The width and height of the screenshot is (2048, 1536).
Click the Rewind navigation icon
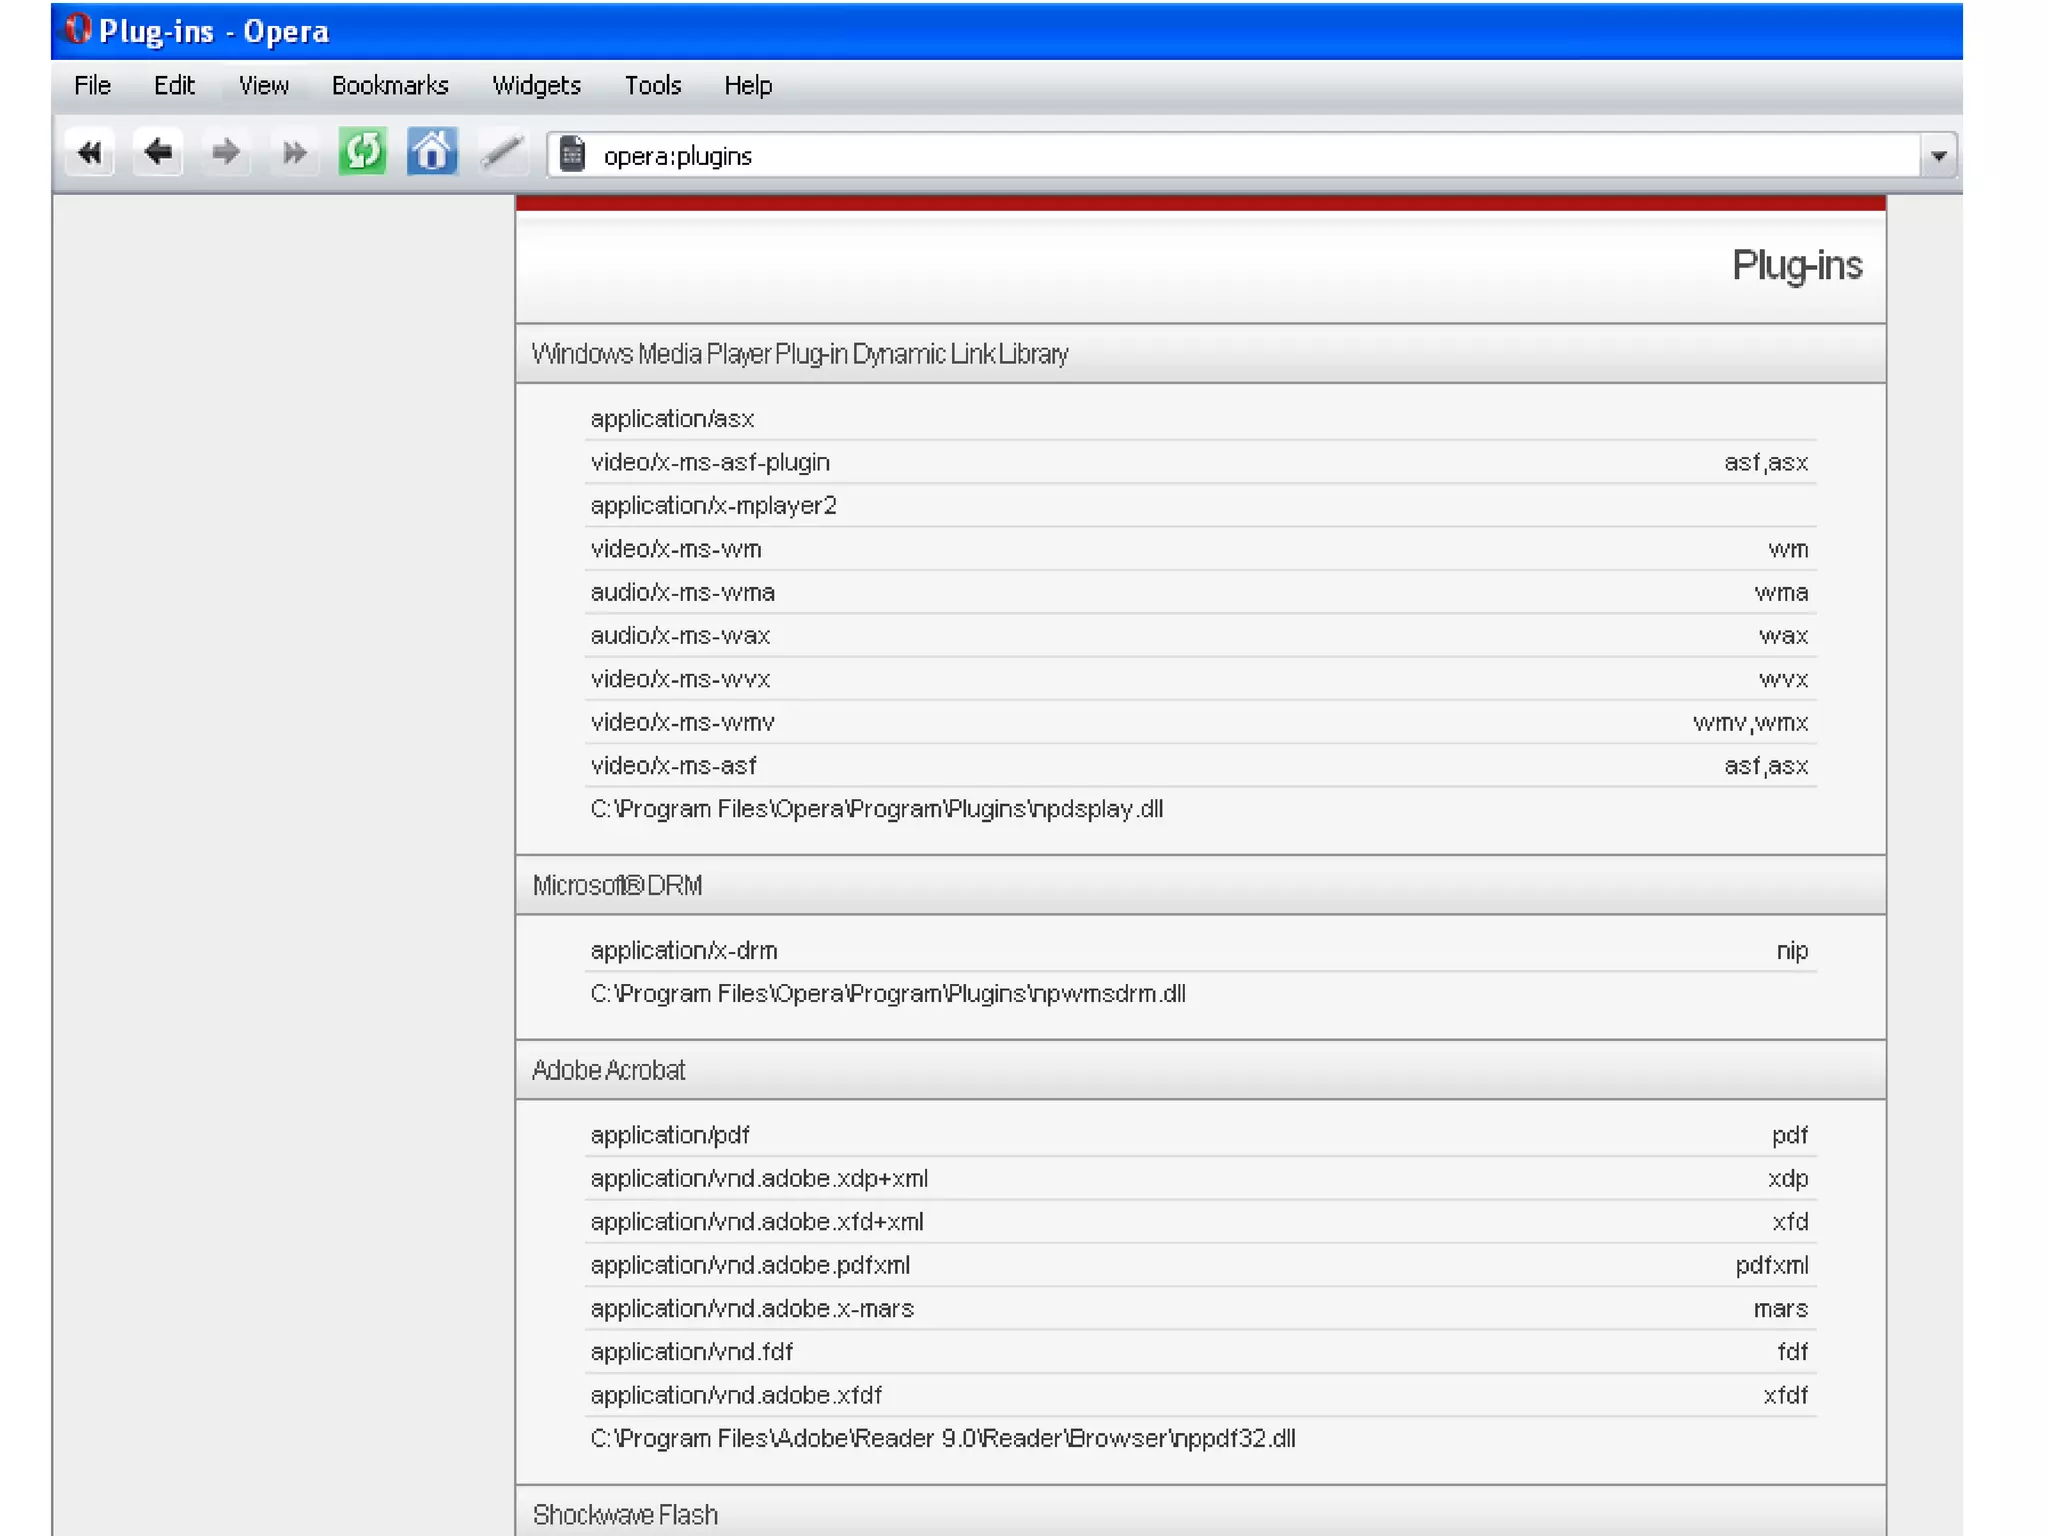tap(90, 153)
